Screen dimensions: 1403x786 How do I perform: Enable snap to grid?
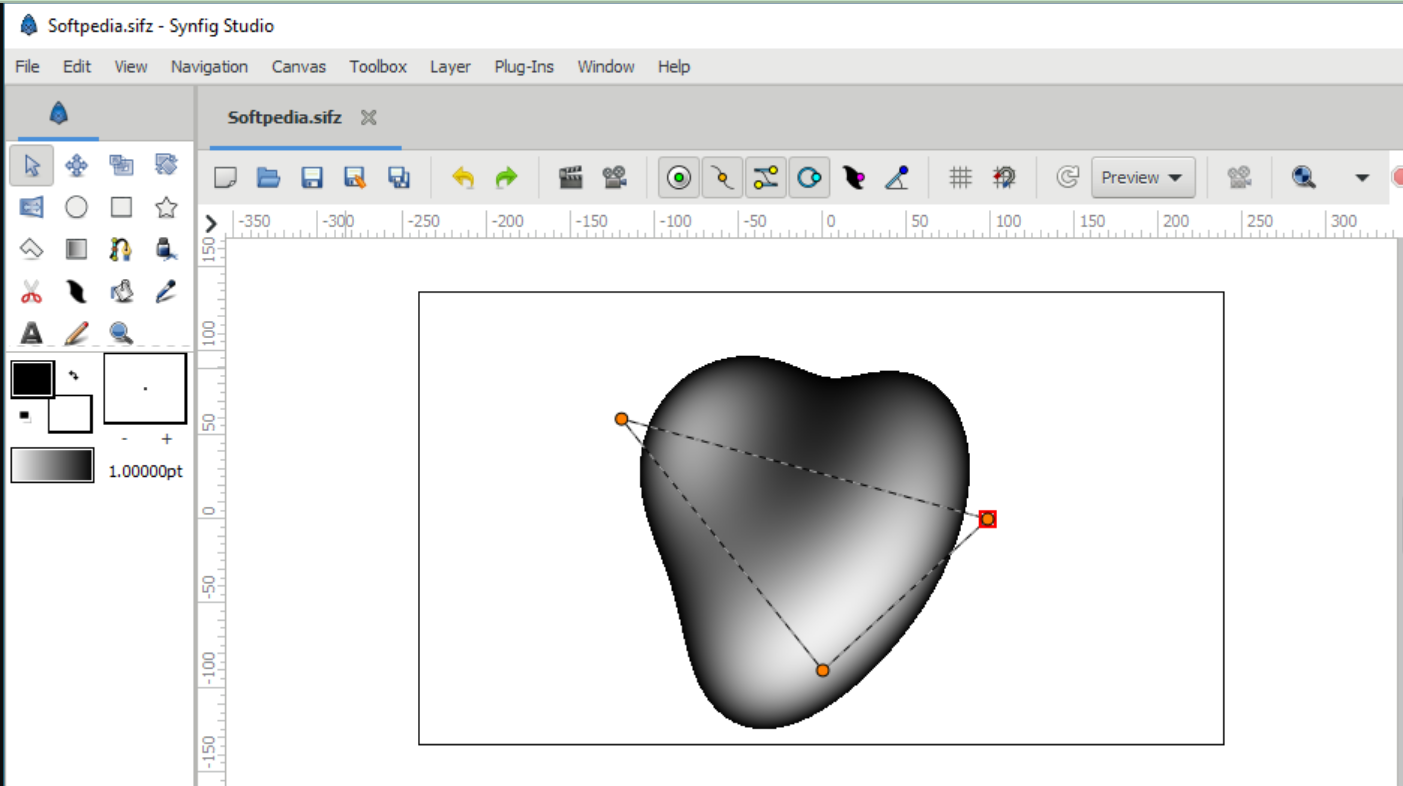[x=1004, y=177]
